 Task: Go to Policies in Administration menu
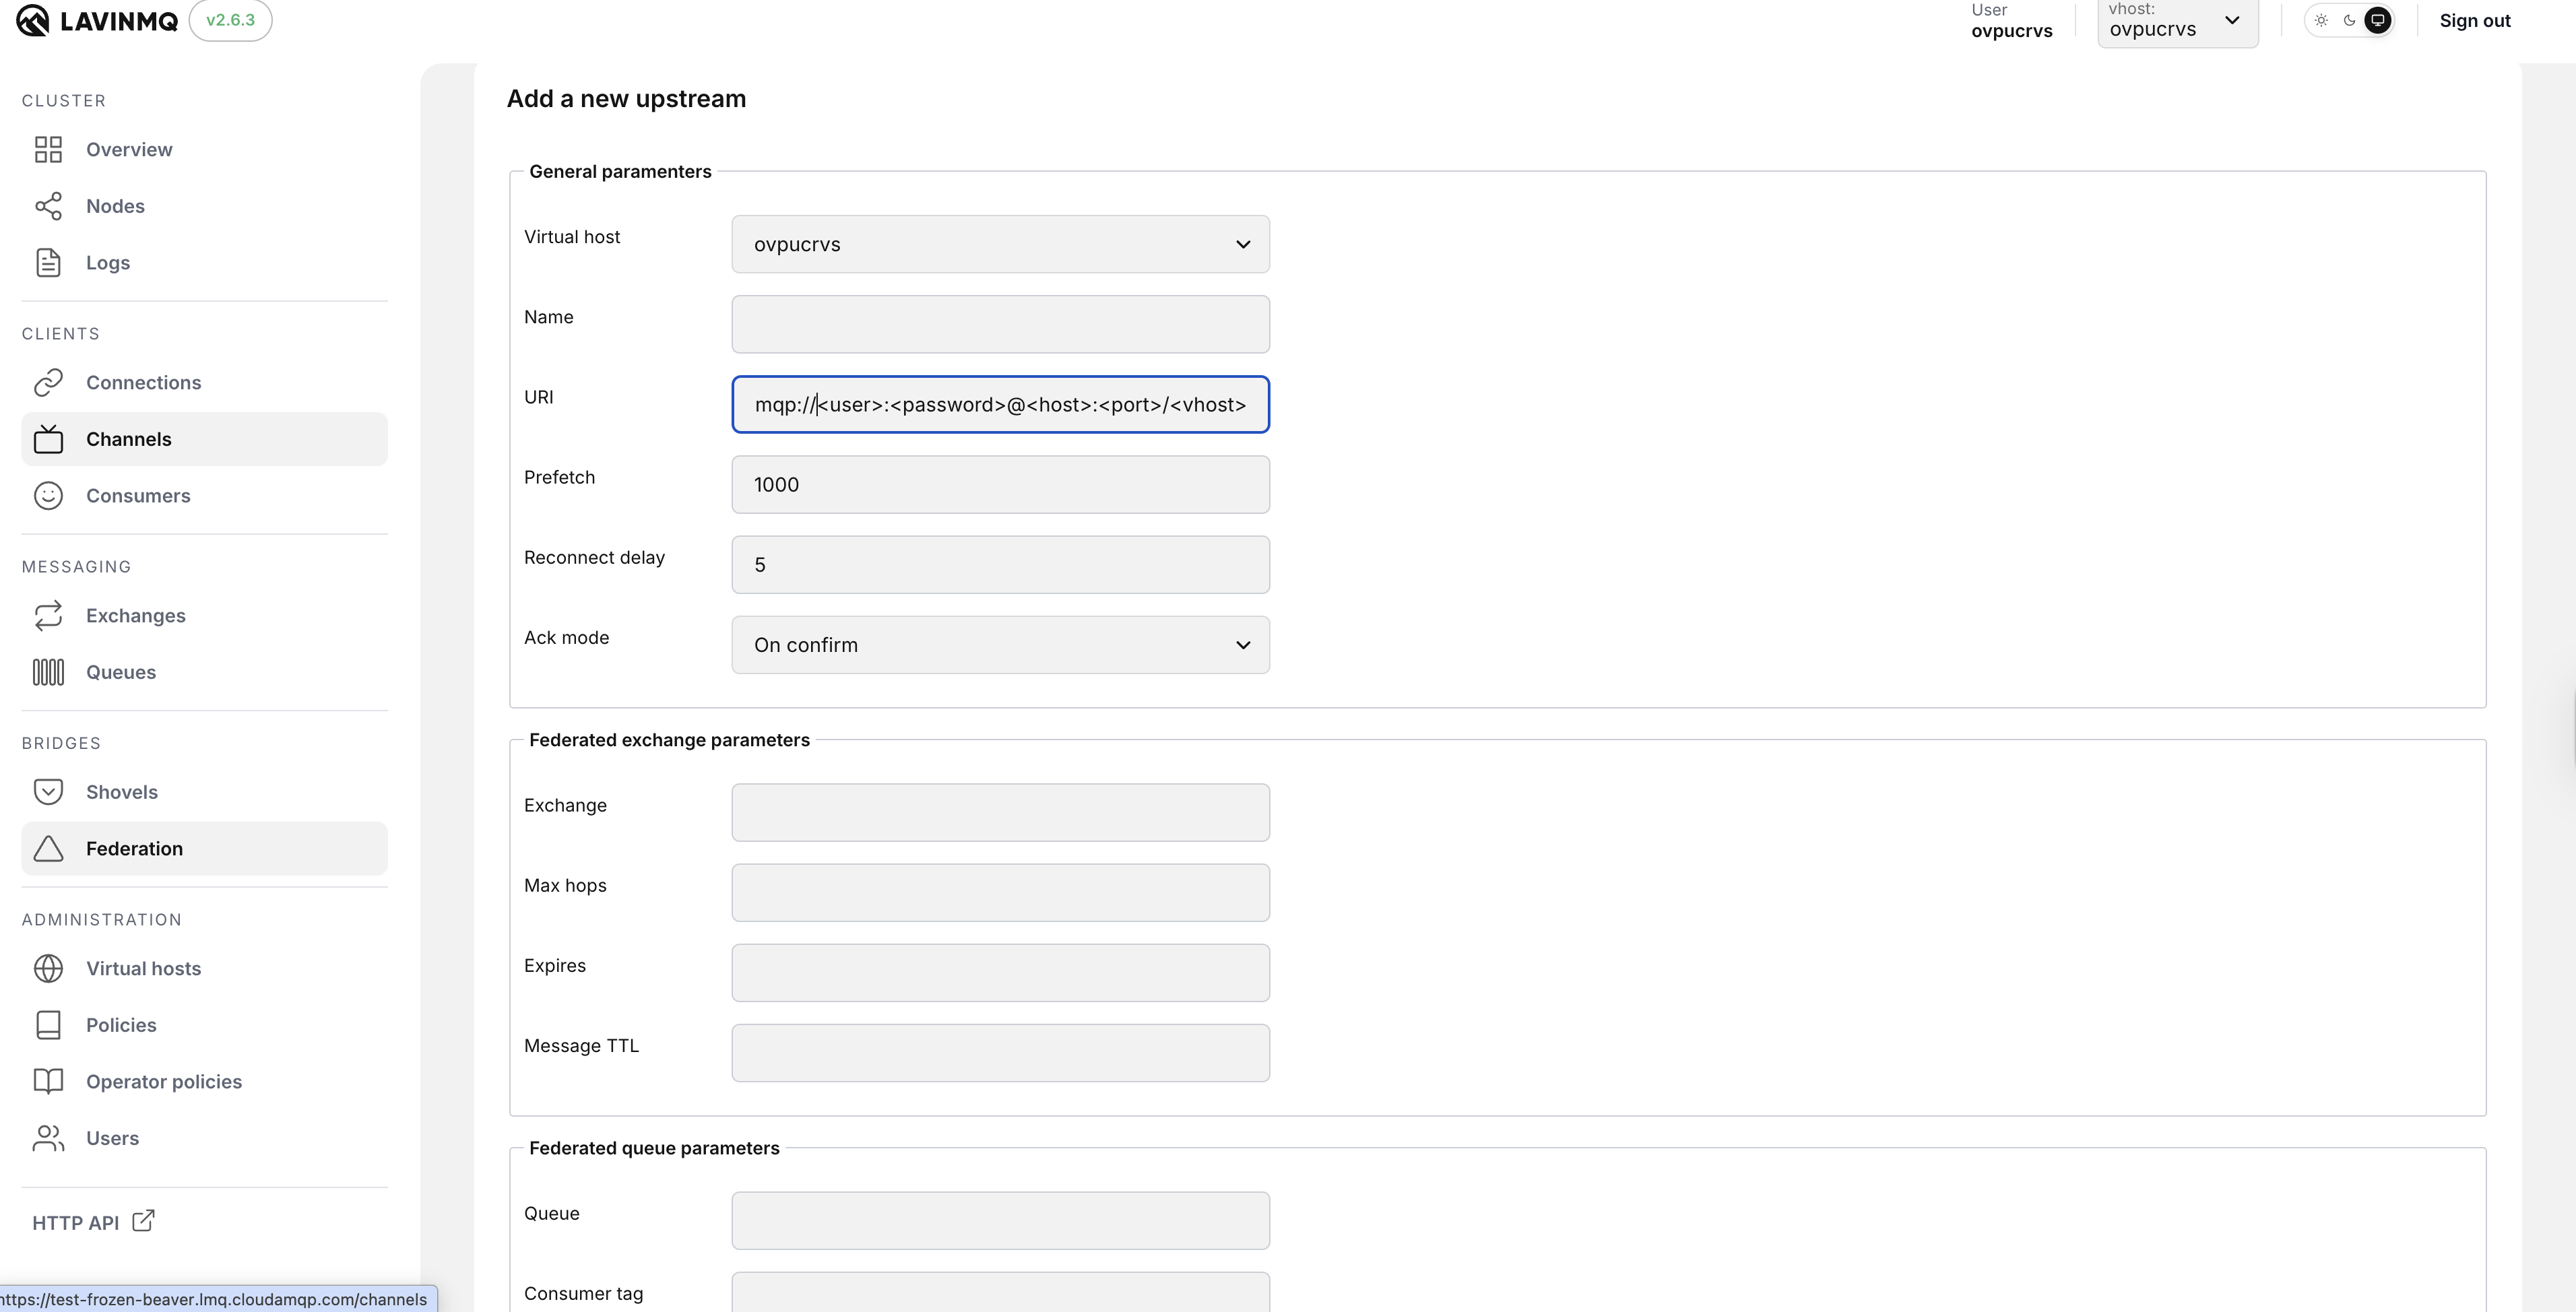point(121,1025)
